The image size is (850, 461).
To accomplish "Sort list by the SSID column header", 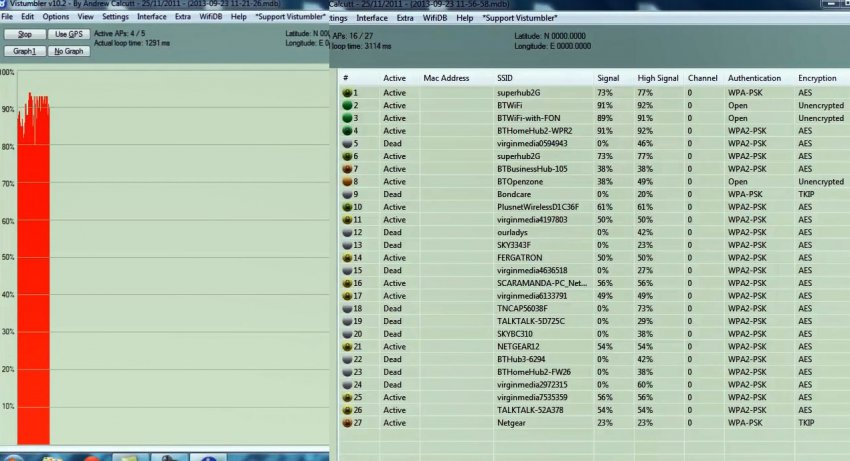I will [504, 78].
